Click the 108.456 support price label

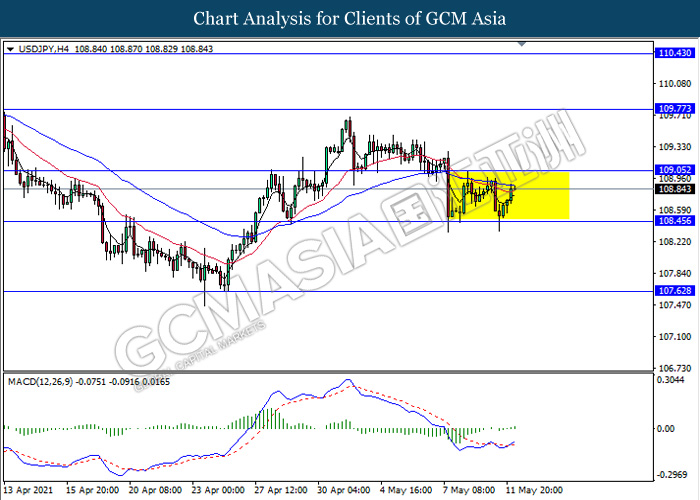675,221
